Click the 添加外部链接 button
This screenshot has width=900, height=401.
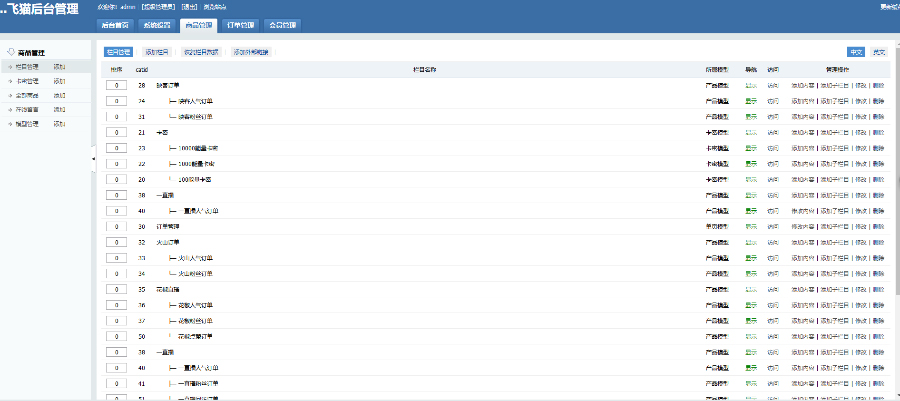pyautogui.click(x=251, y=52)
